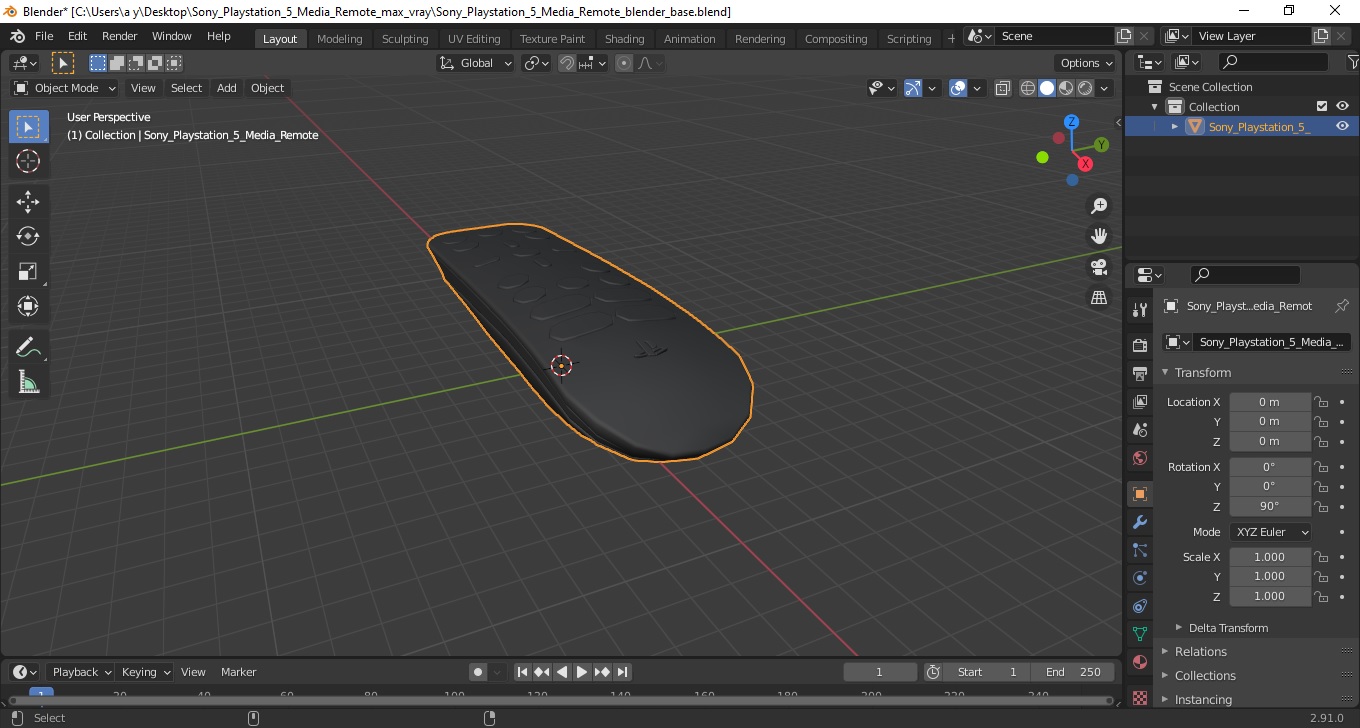1360x728 pixels.
Task: Open Physics properties tab icon
Action: [x=1140, y=578]
